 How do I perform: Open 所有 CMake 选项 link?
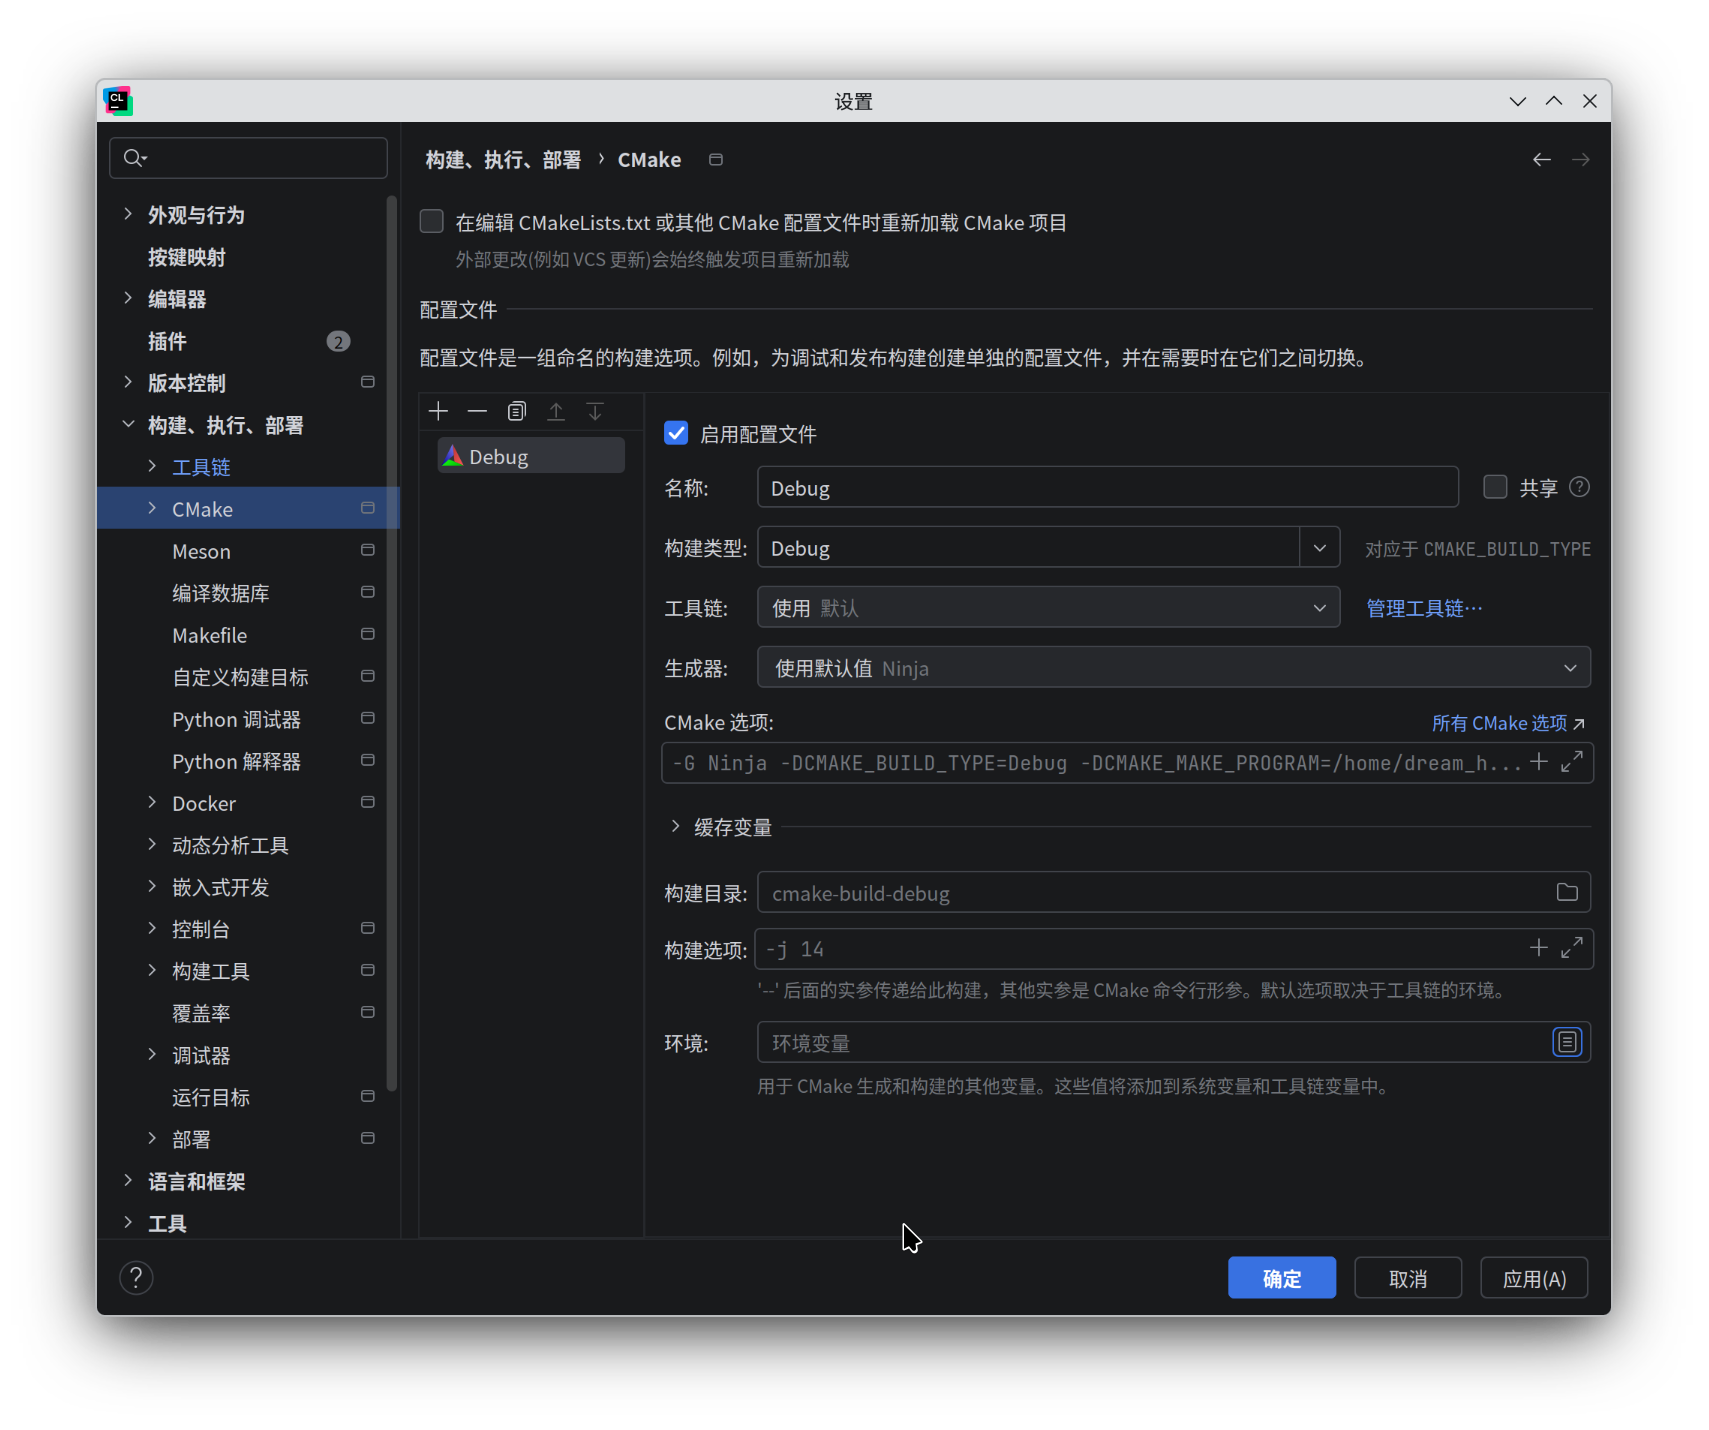[1508, 723]
